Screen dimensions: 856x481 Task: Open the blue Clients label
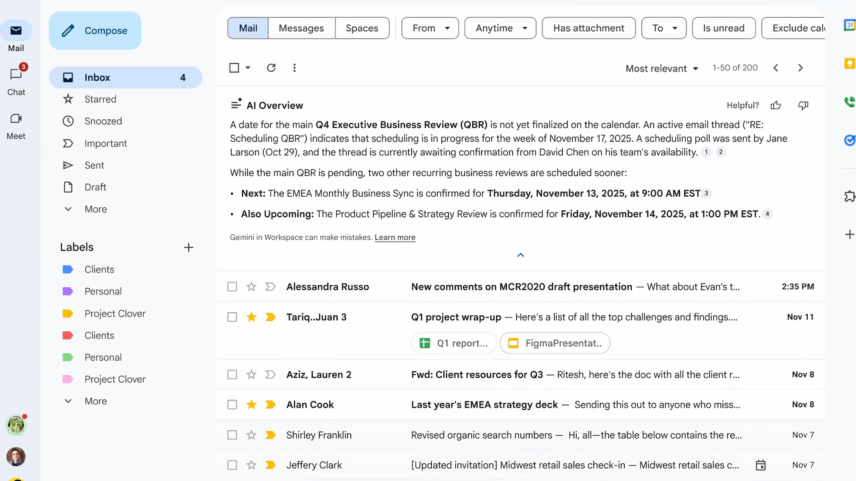[x=99, y=270]
